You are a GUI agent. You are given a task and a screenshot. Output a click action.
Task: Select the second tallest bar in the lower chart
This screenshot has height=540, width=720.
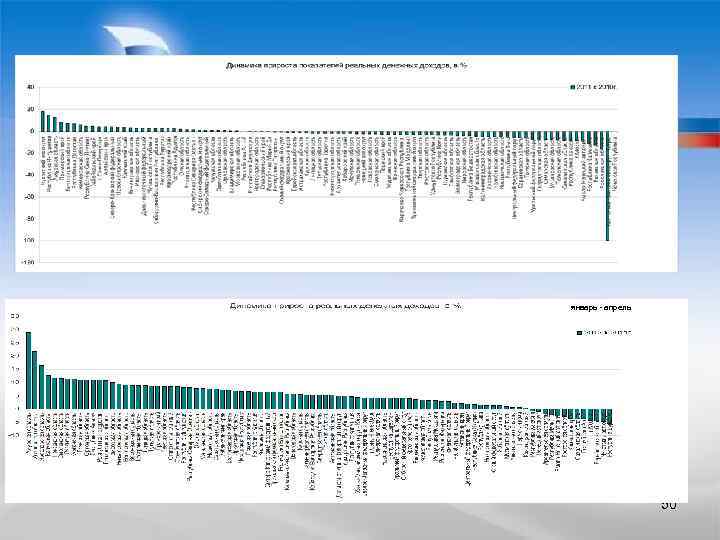35,380
